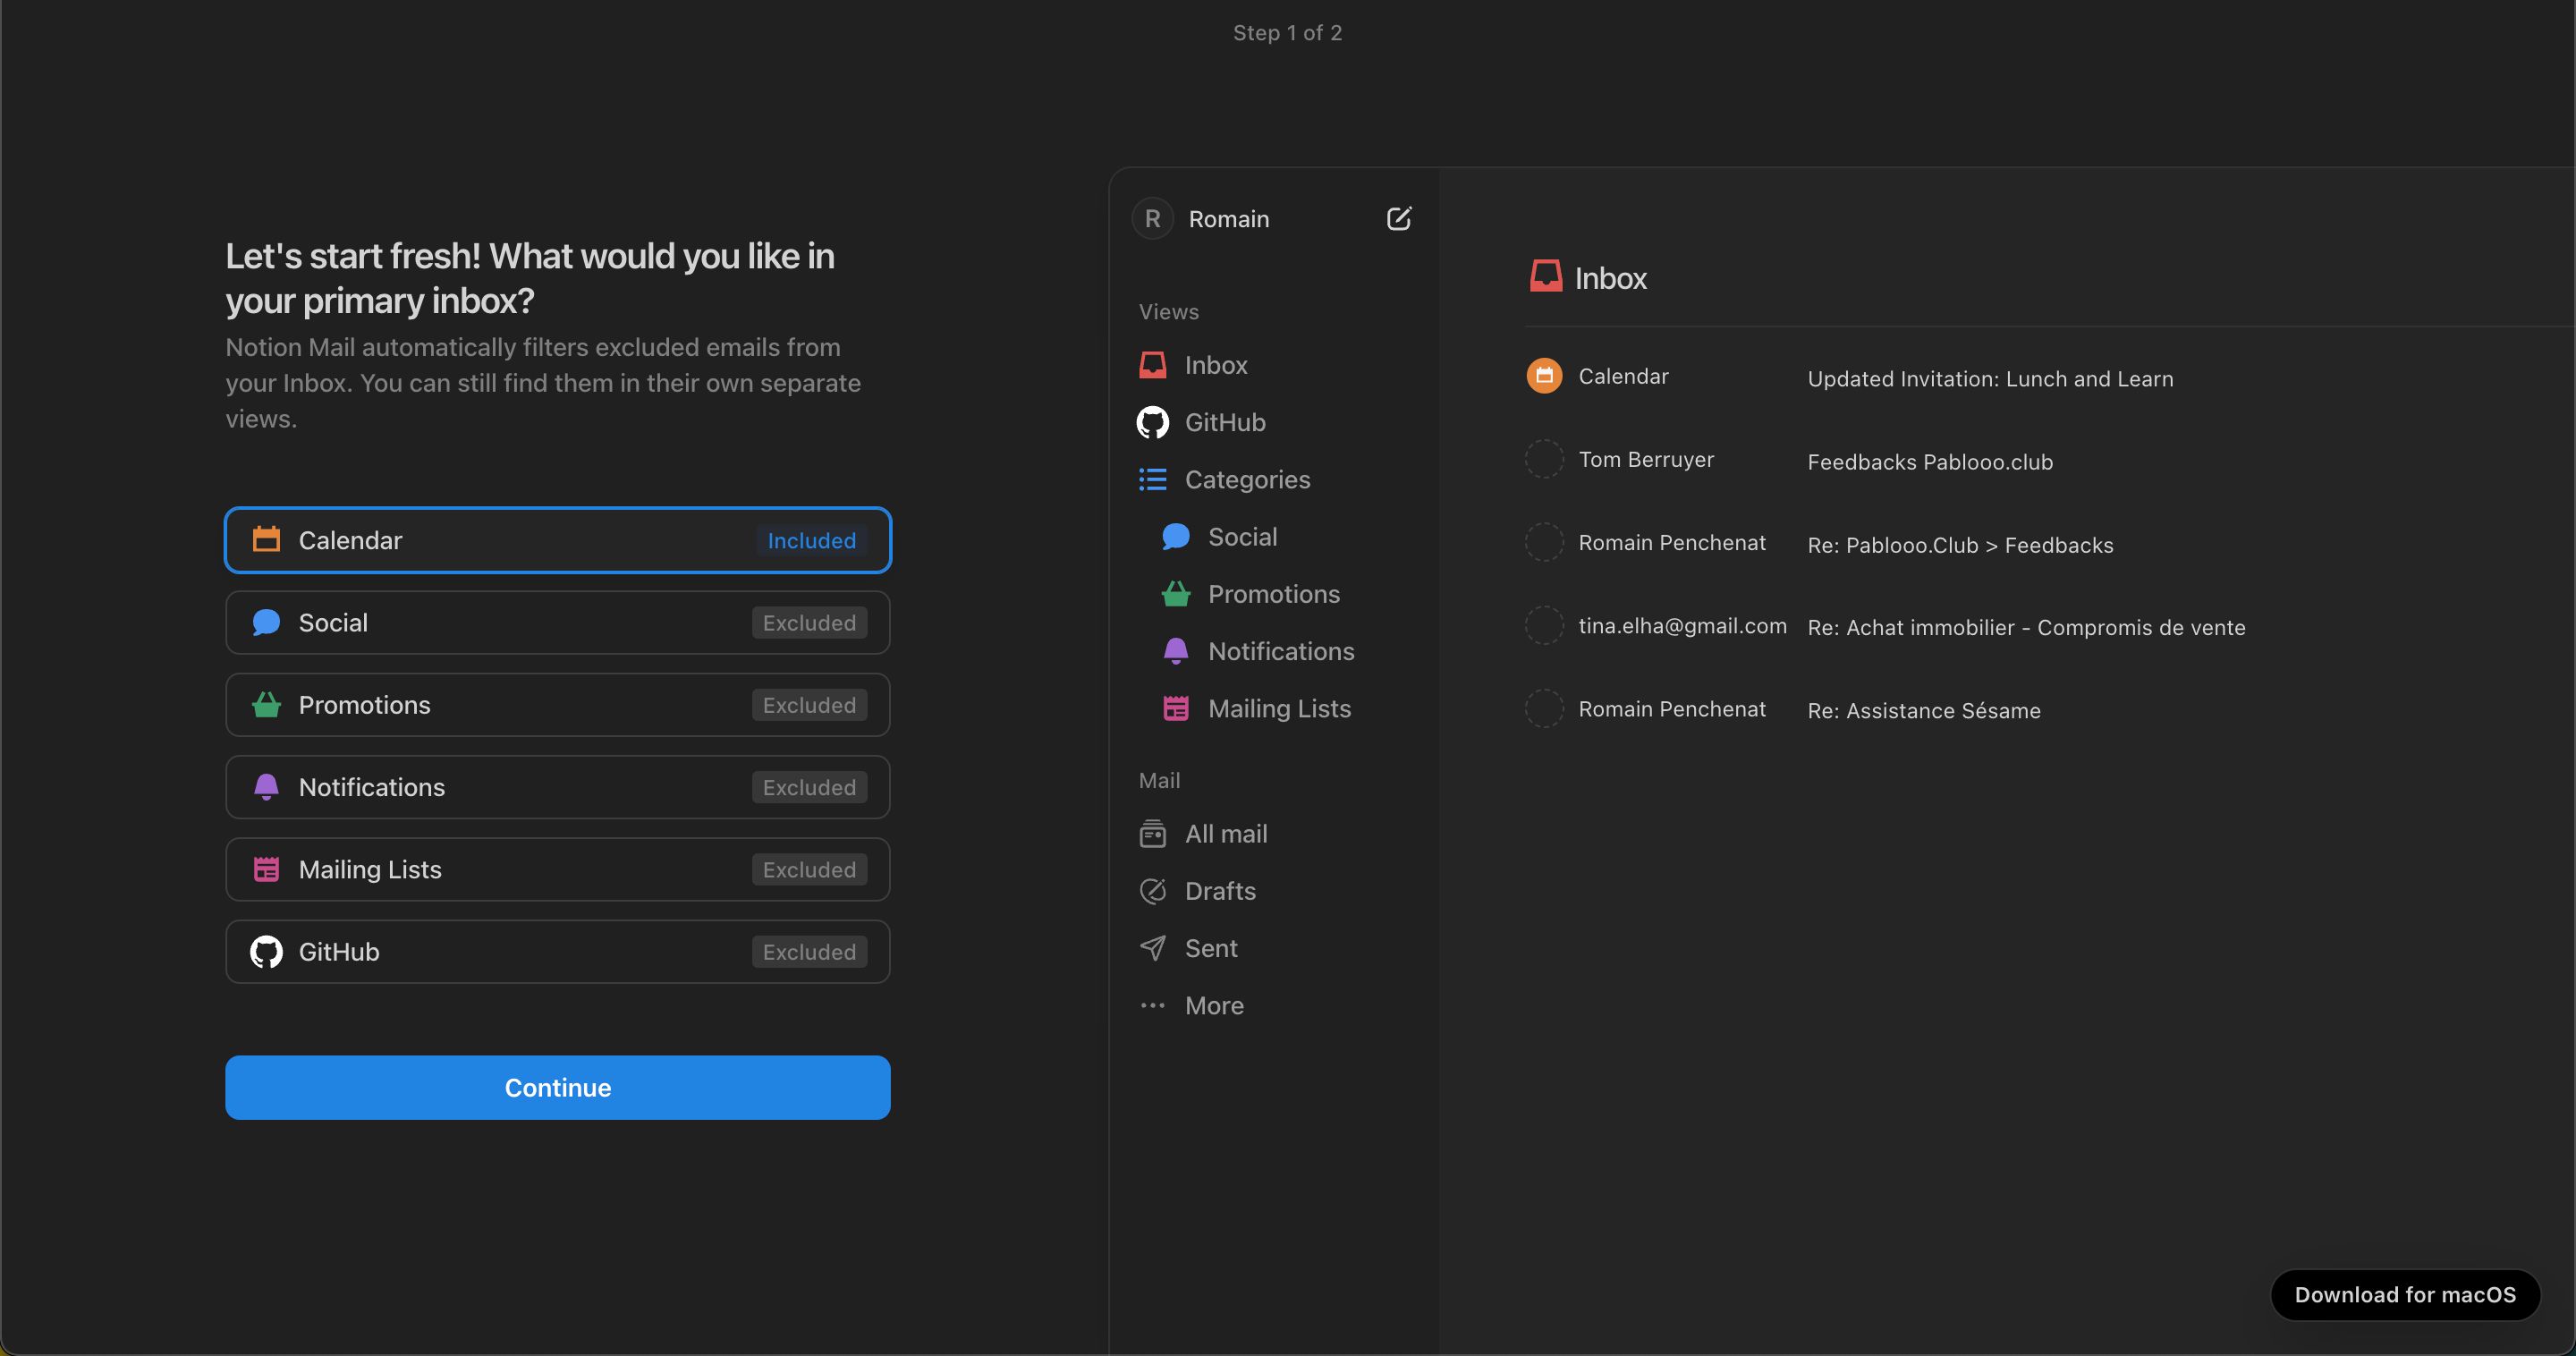Click the pink icon in Mailing Lists option
This screenshot has width=2576, height=1356.
tap(266, 869)
